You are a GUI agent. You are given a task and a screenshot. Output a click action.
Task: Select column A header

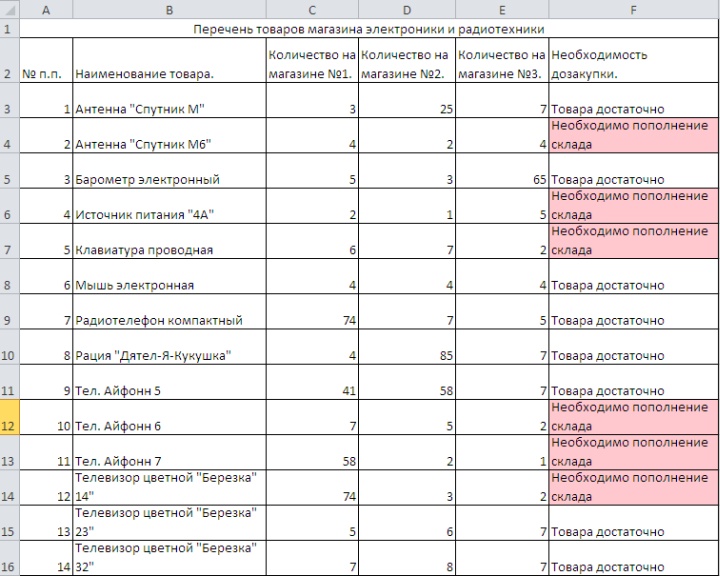[46, 10]
